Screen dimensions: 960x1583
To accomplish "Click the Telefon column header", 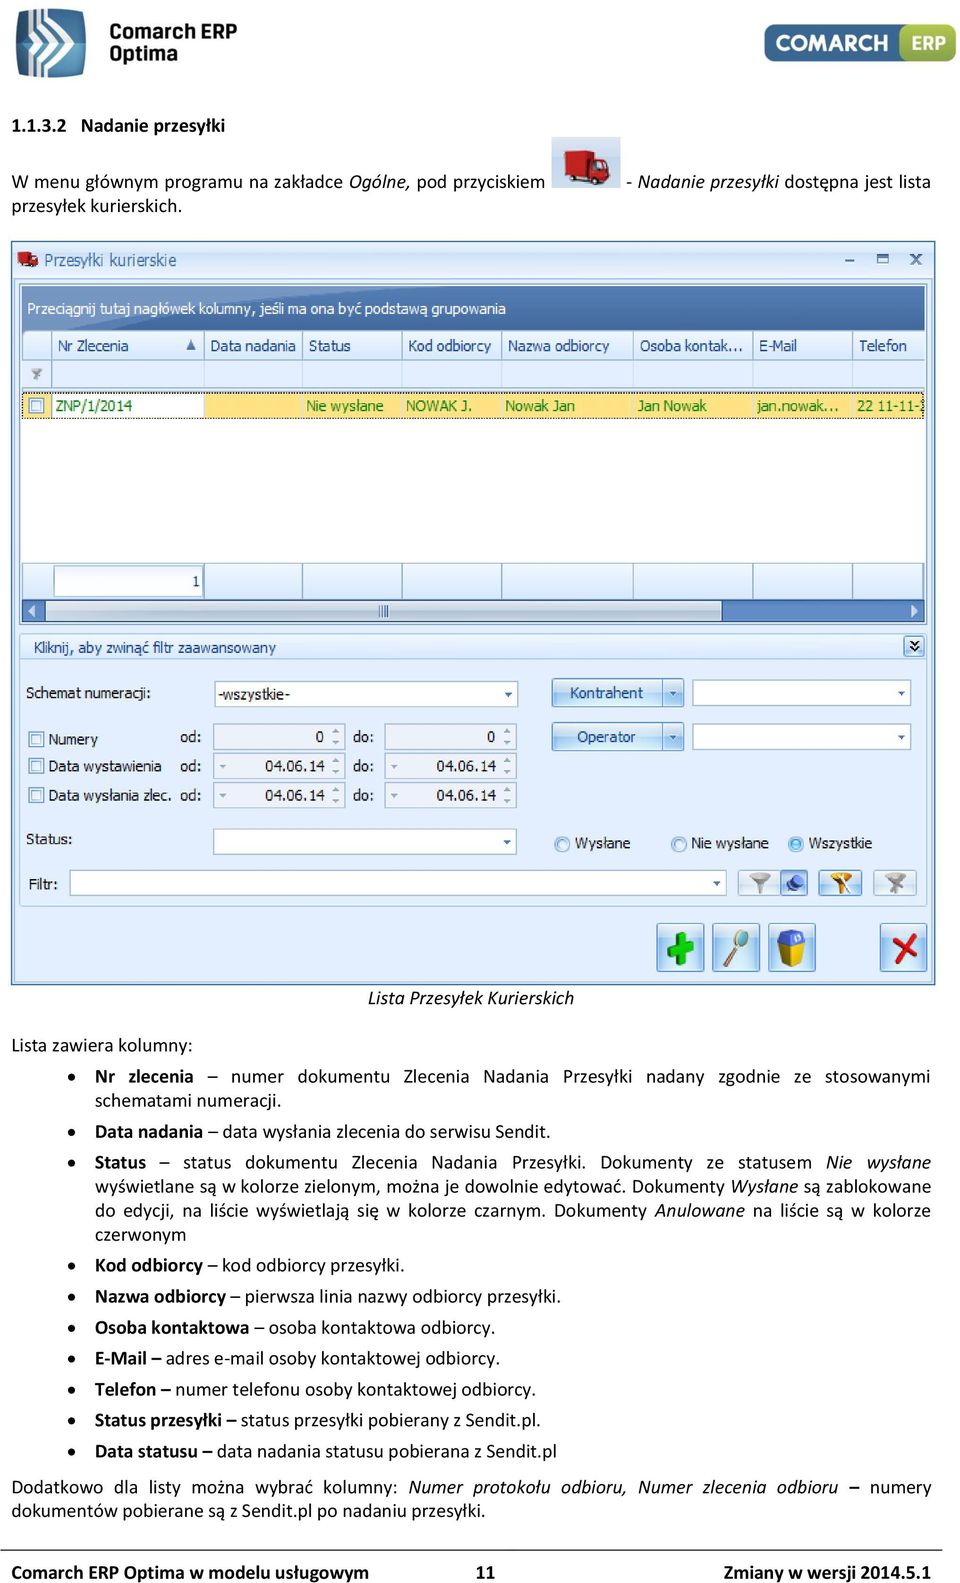I will [888, 346].
